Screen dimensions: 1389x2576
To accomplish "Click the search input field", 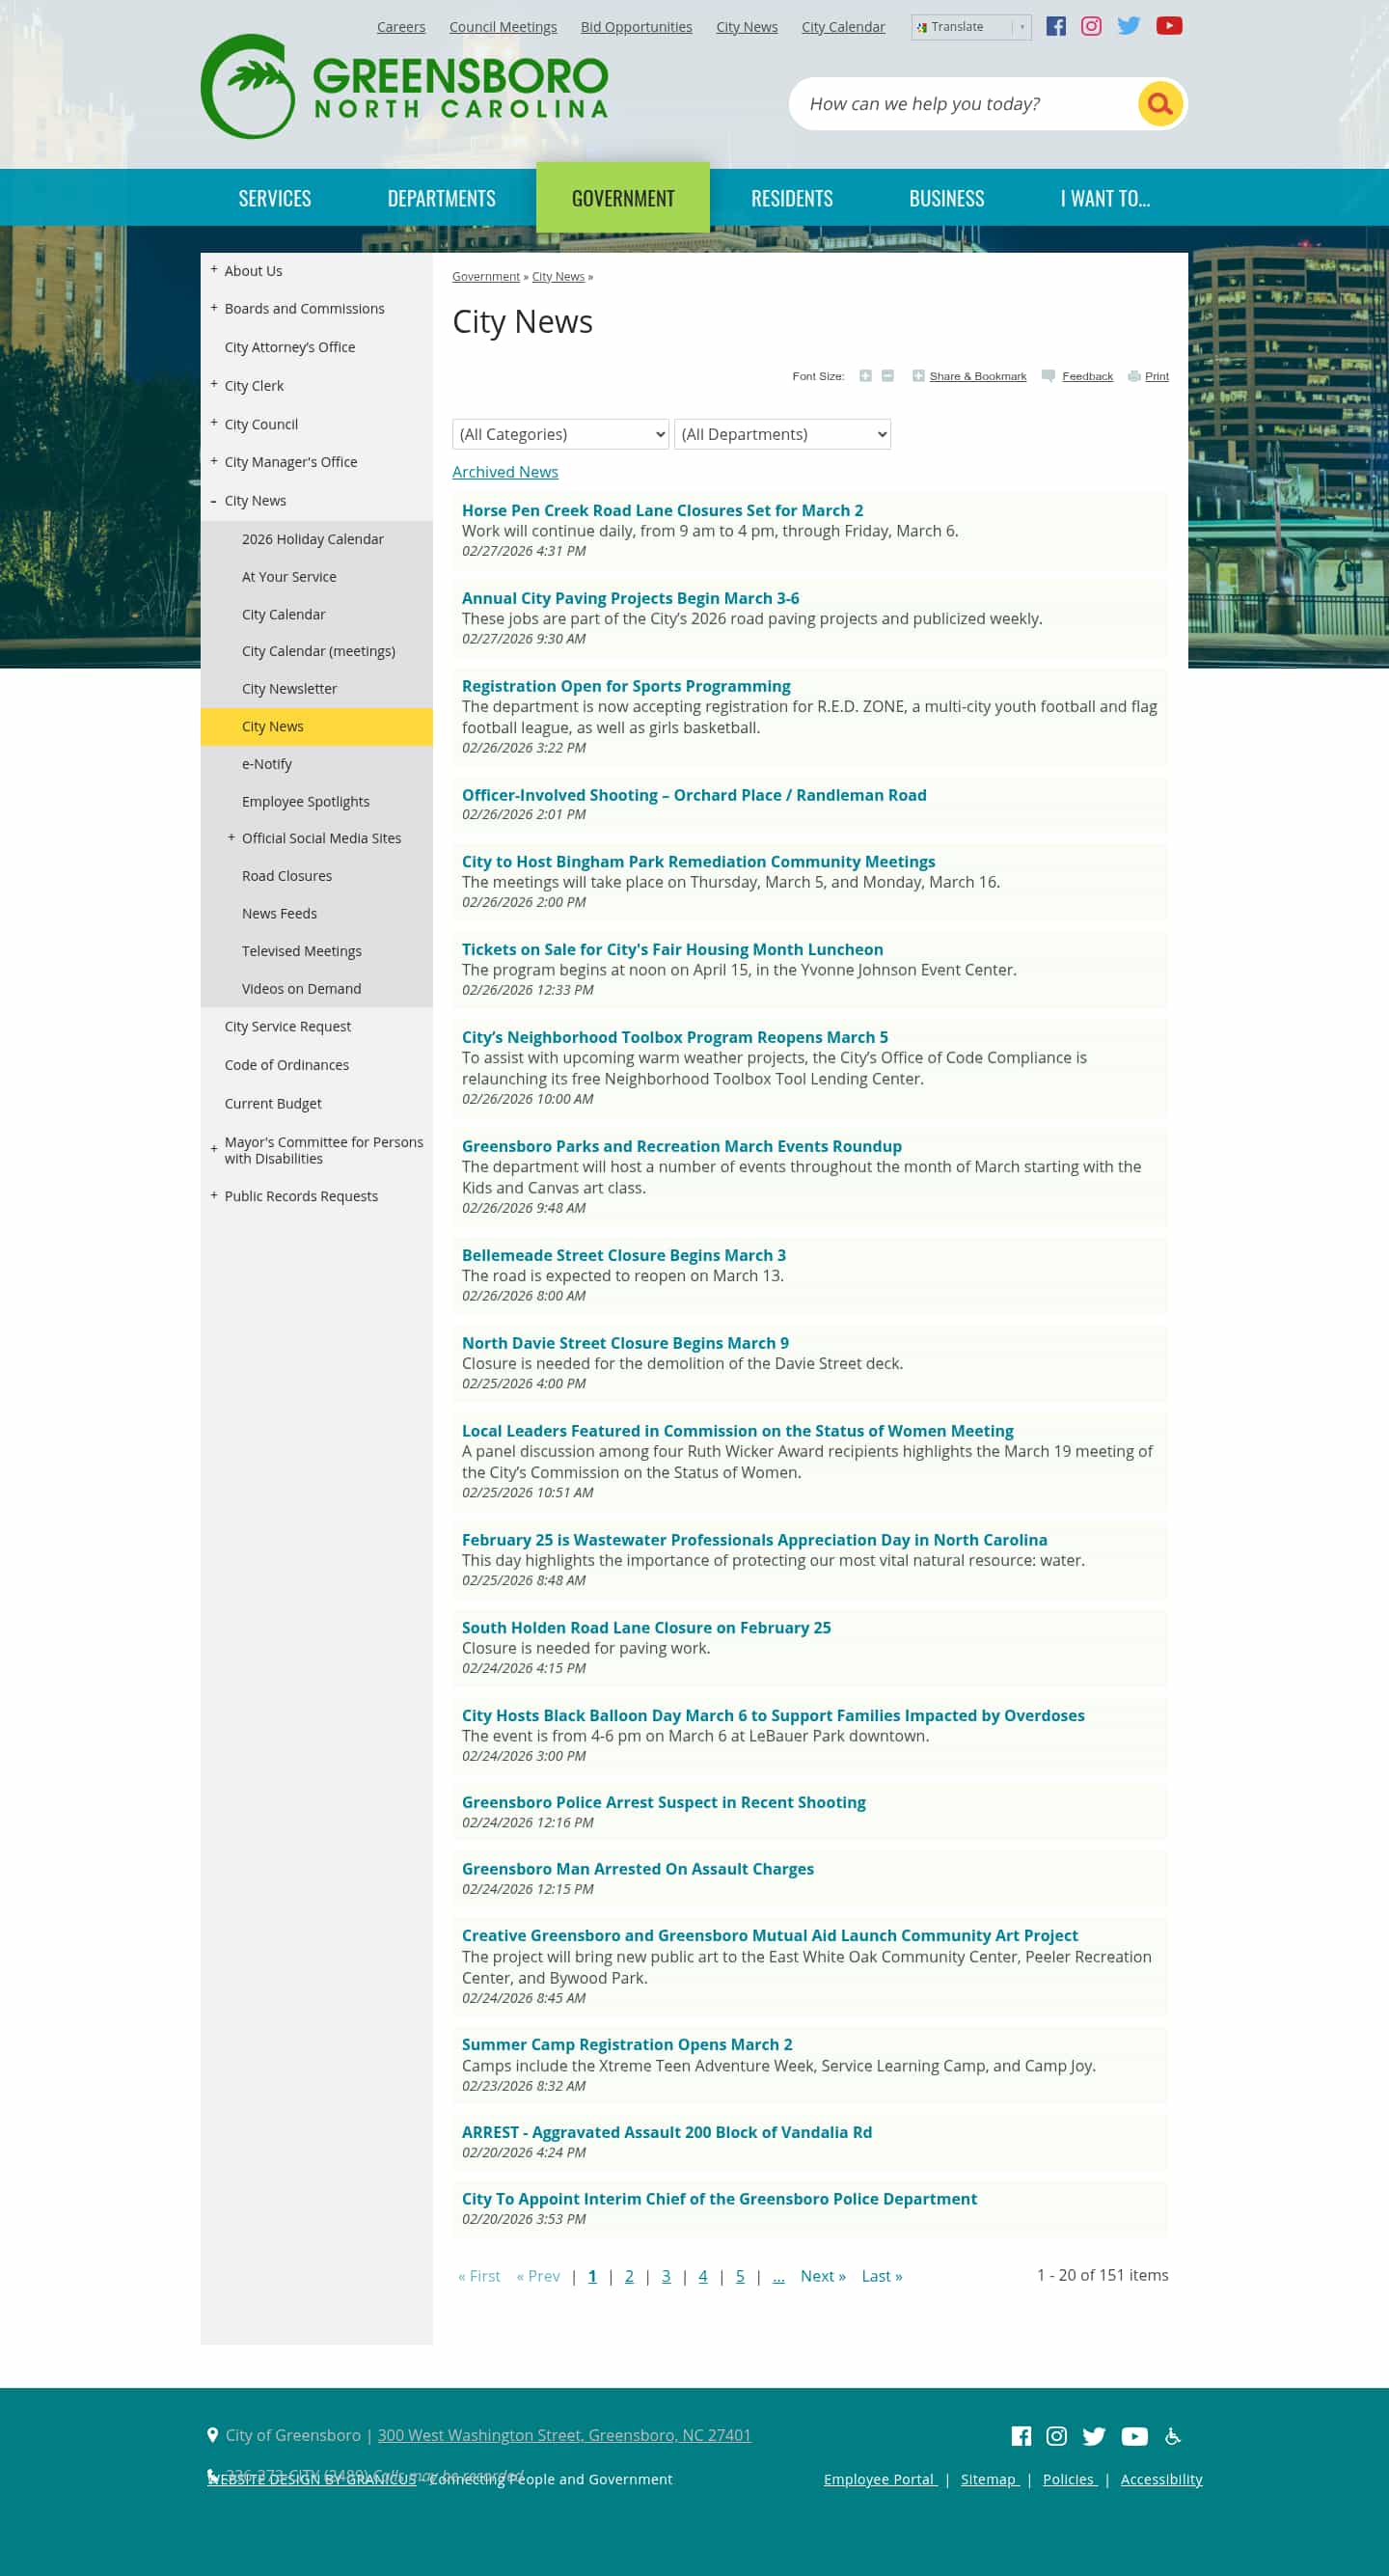I will 965,104.
